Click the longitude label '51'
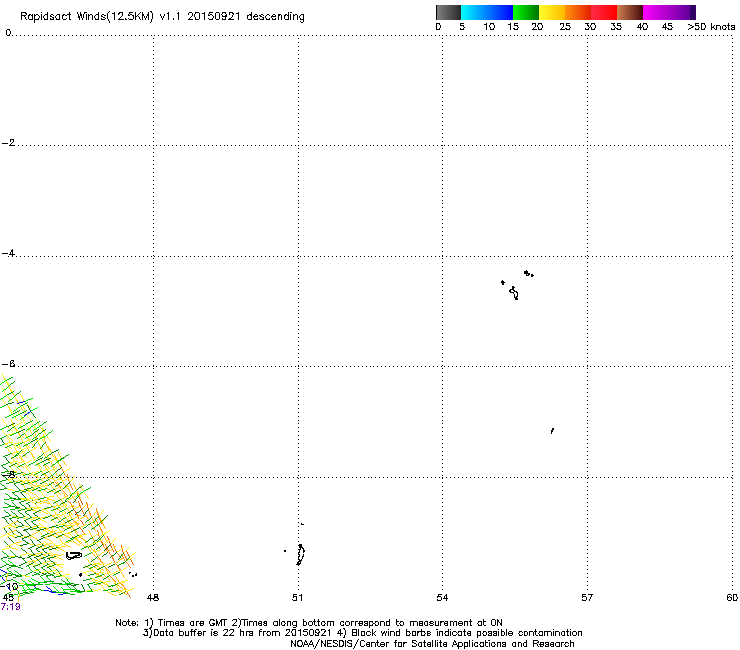 pyautogui.click(x=297, y=598)
